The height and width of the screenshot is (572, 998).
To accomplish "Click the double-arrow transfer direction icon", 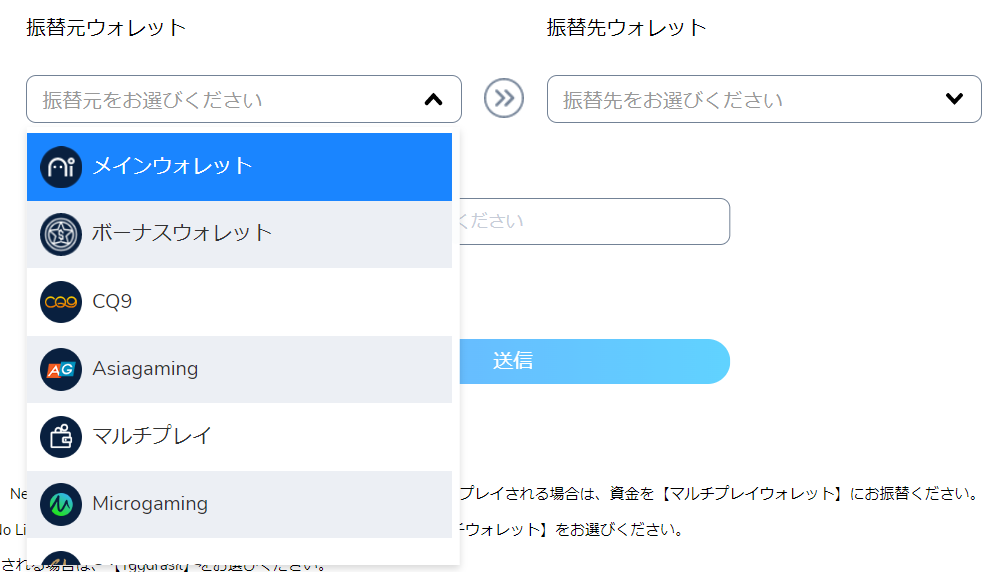I will point(504,98).
